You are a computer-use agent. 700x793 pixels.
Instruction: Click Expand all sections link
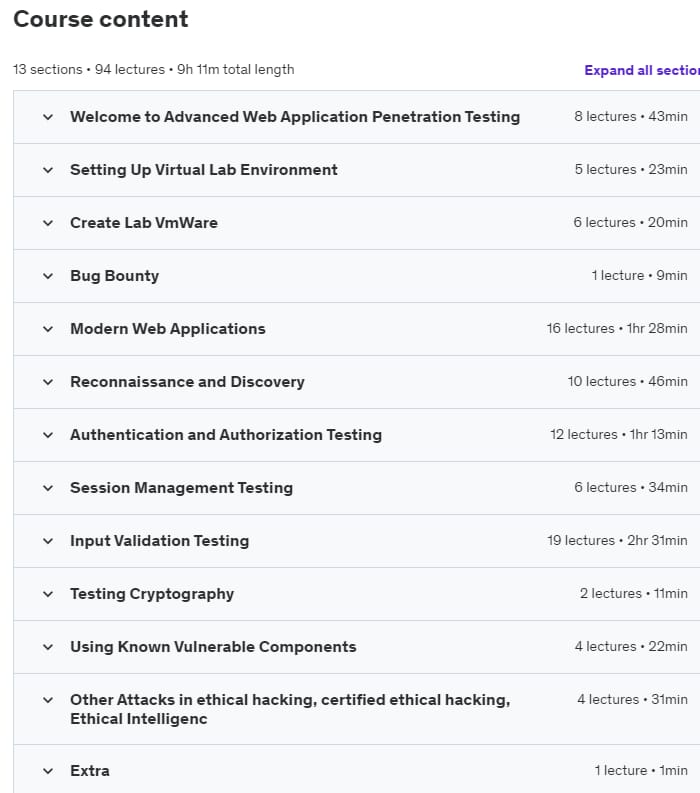642,70
